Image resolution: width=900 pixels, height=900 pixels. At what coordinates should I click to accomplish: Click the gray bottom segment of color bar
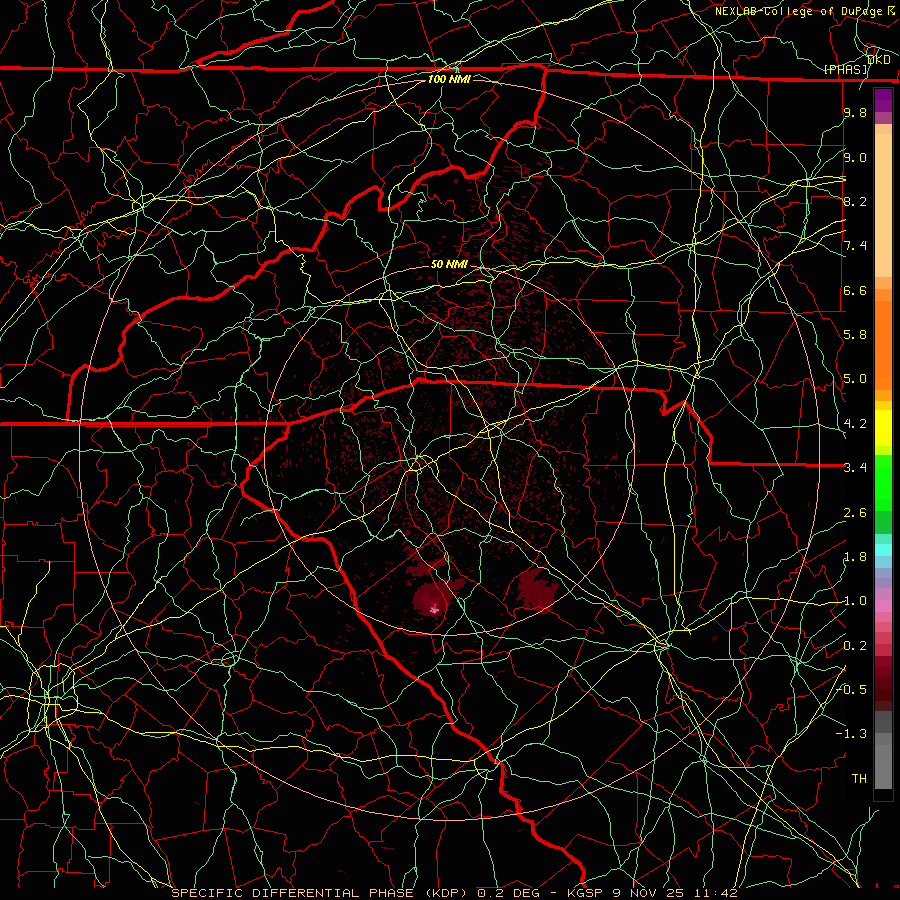pyautogui.click(x=883, y=763)
